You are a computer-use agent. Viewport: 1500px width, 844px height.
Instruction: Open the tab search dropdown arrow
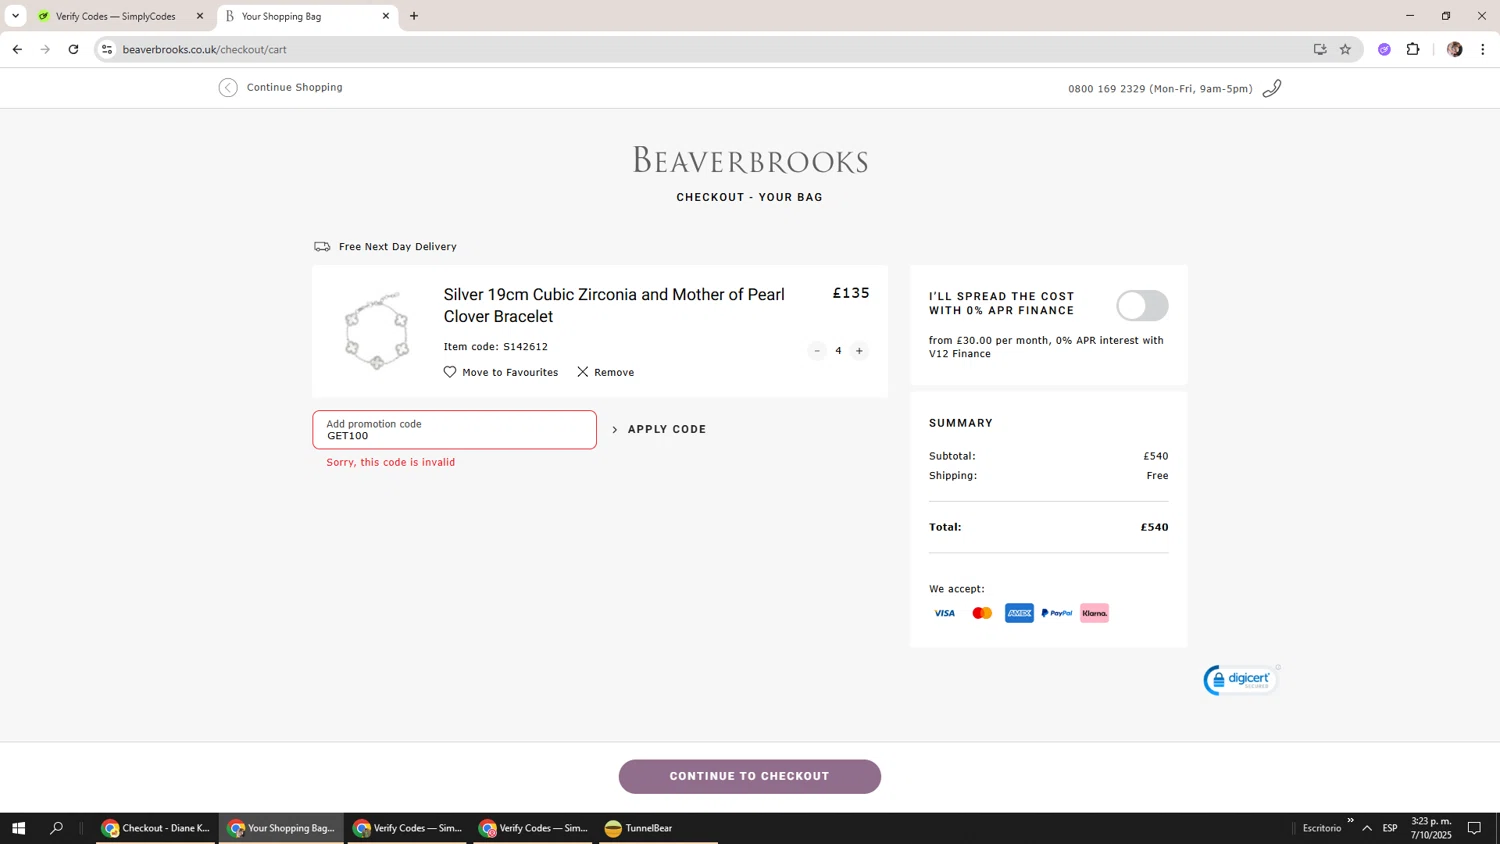pos(15,16)
